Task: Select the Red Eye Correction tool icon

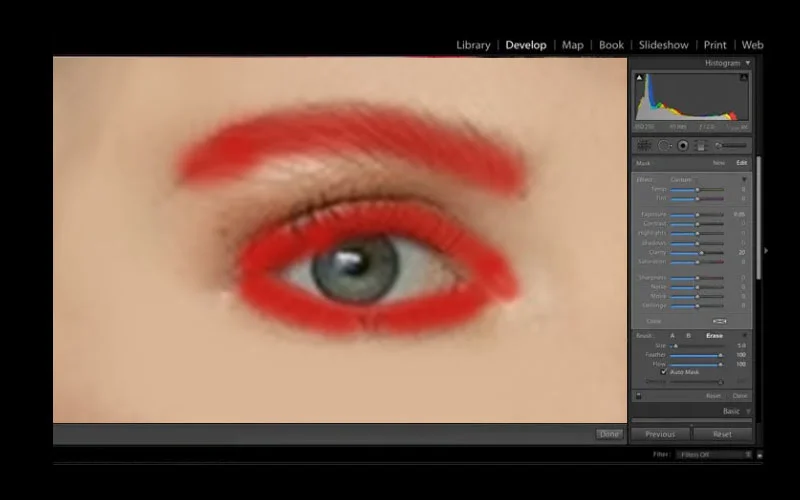Action: pyautogui.click(x=683, y=146)
